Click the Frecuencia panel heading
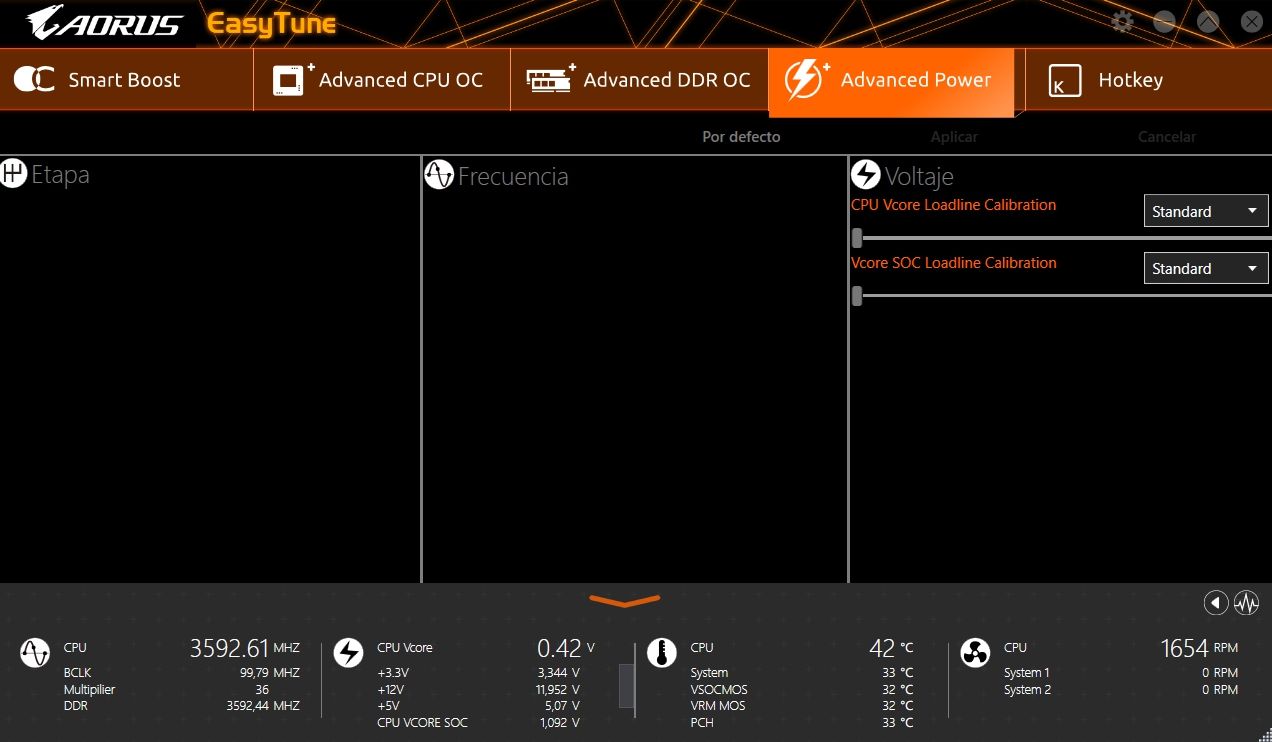This screenshot has width=1272, height=742. pos(513,177)
